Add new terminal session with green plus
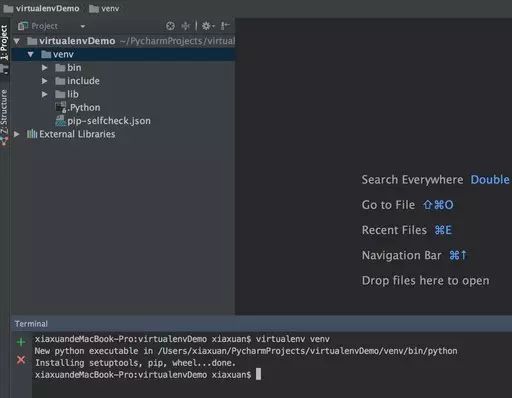This screenshot has width=512, height=398. [21, 342]
